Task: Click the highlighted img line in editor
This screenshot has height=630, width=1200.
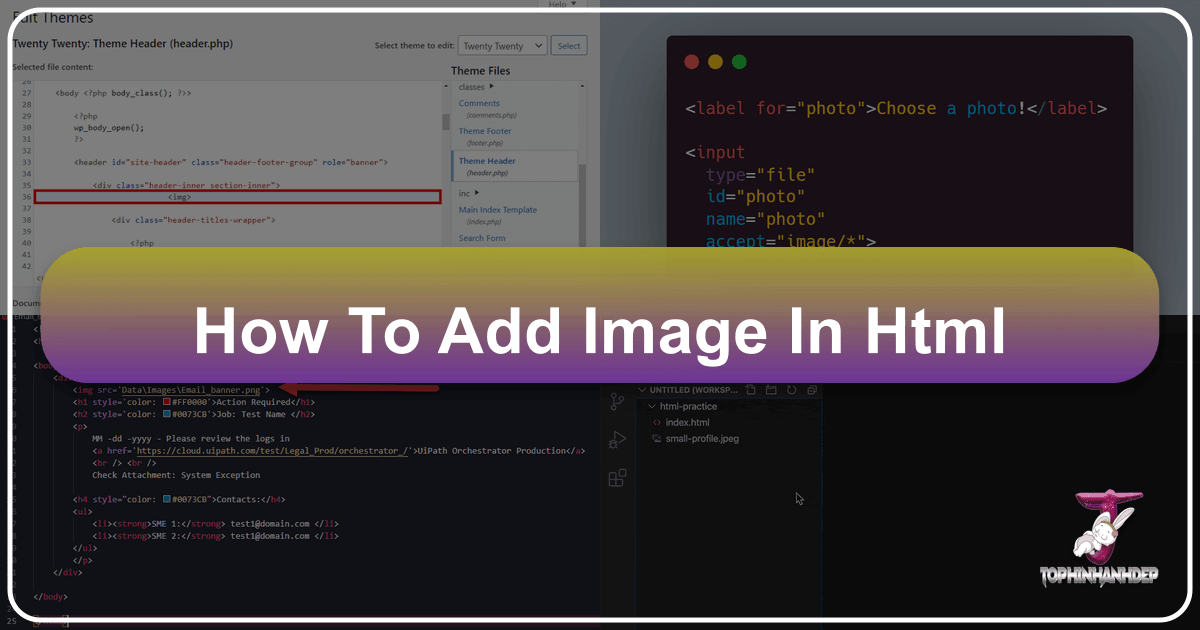Action: (237, 197)
